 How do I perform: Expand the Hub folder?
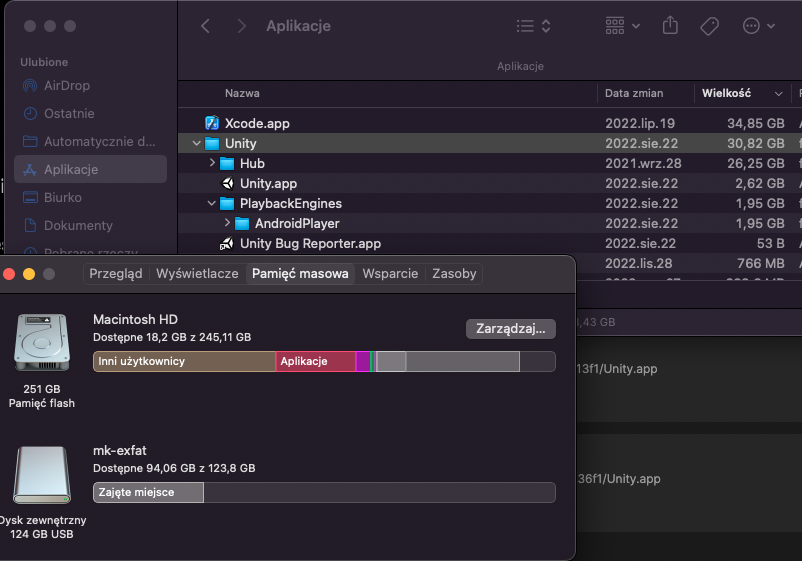(212, 163)
